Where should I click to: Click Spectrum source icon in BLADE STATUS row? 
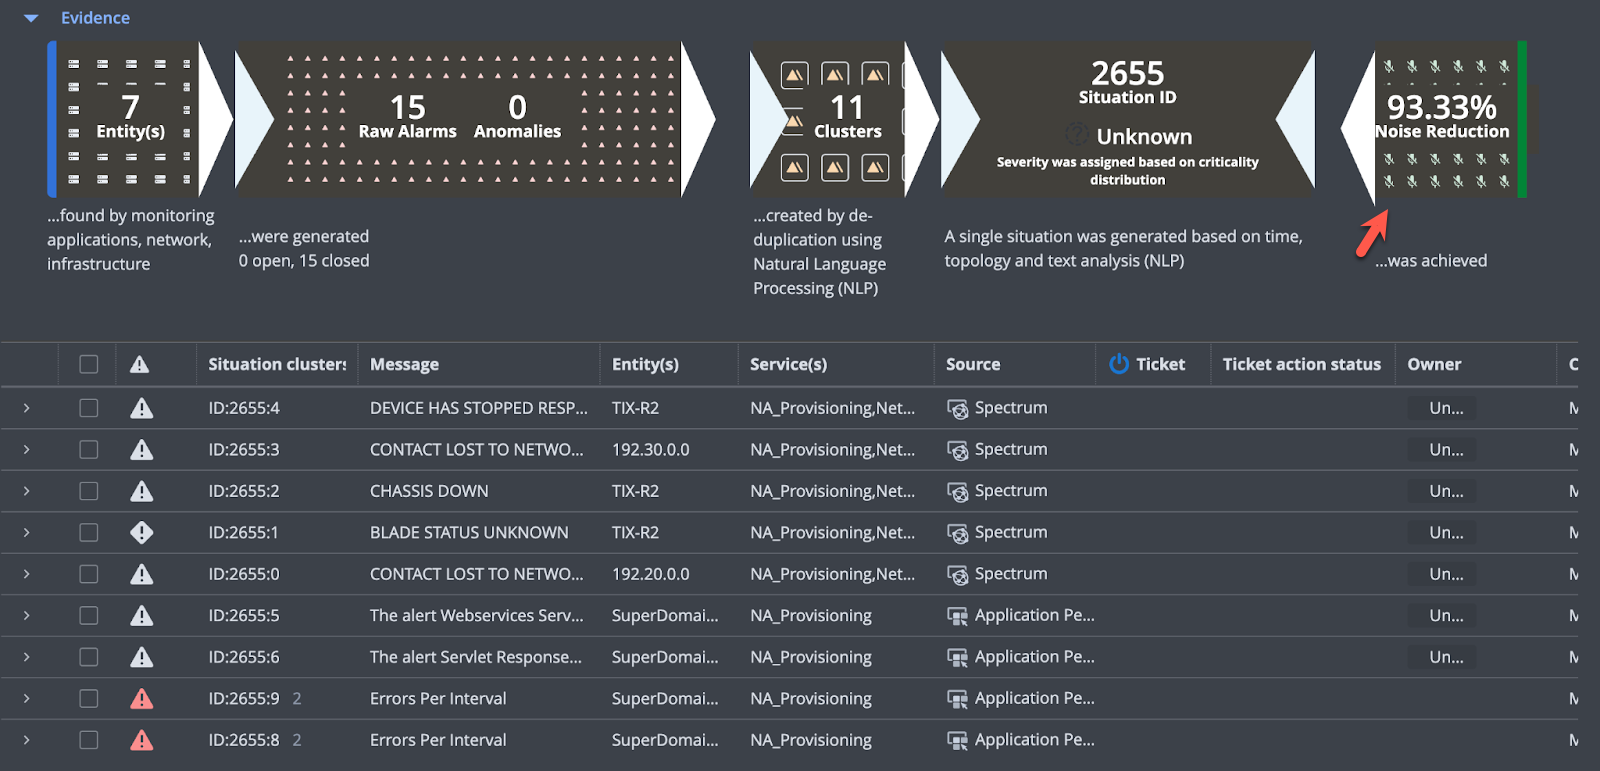957,534
